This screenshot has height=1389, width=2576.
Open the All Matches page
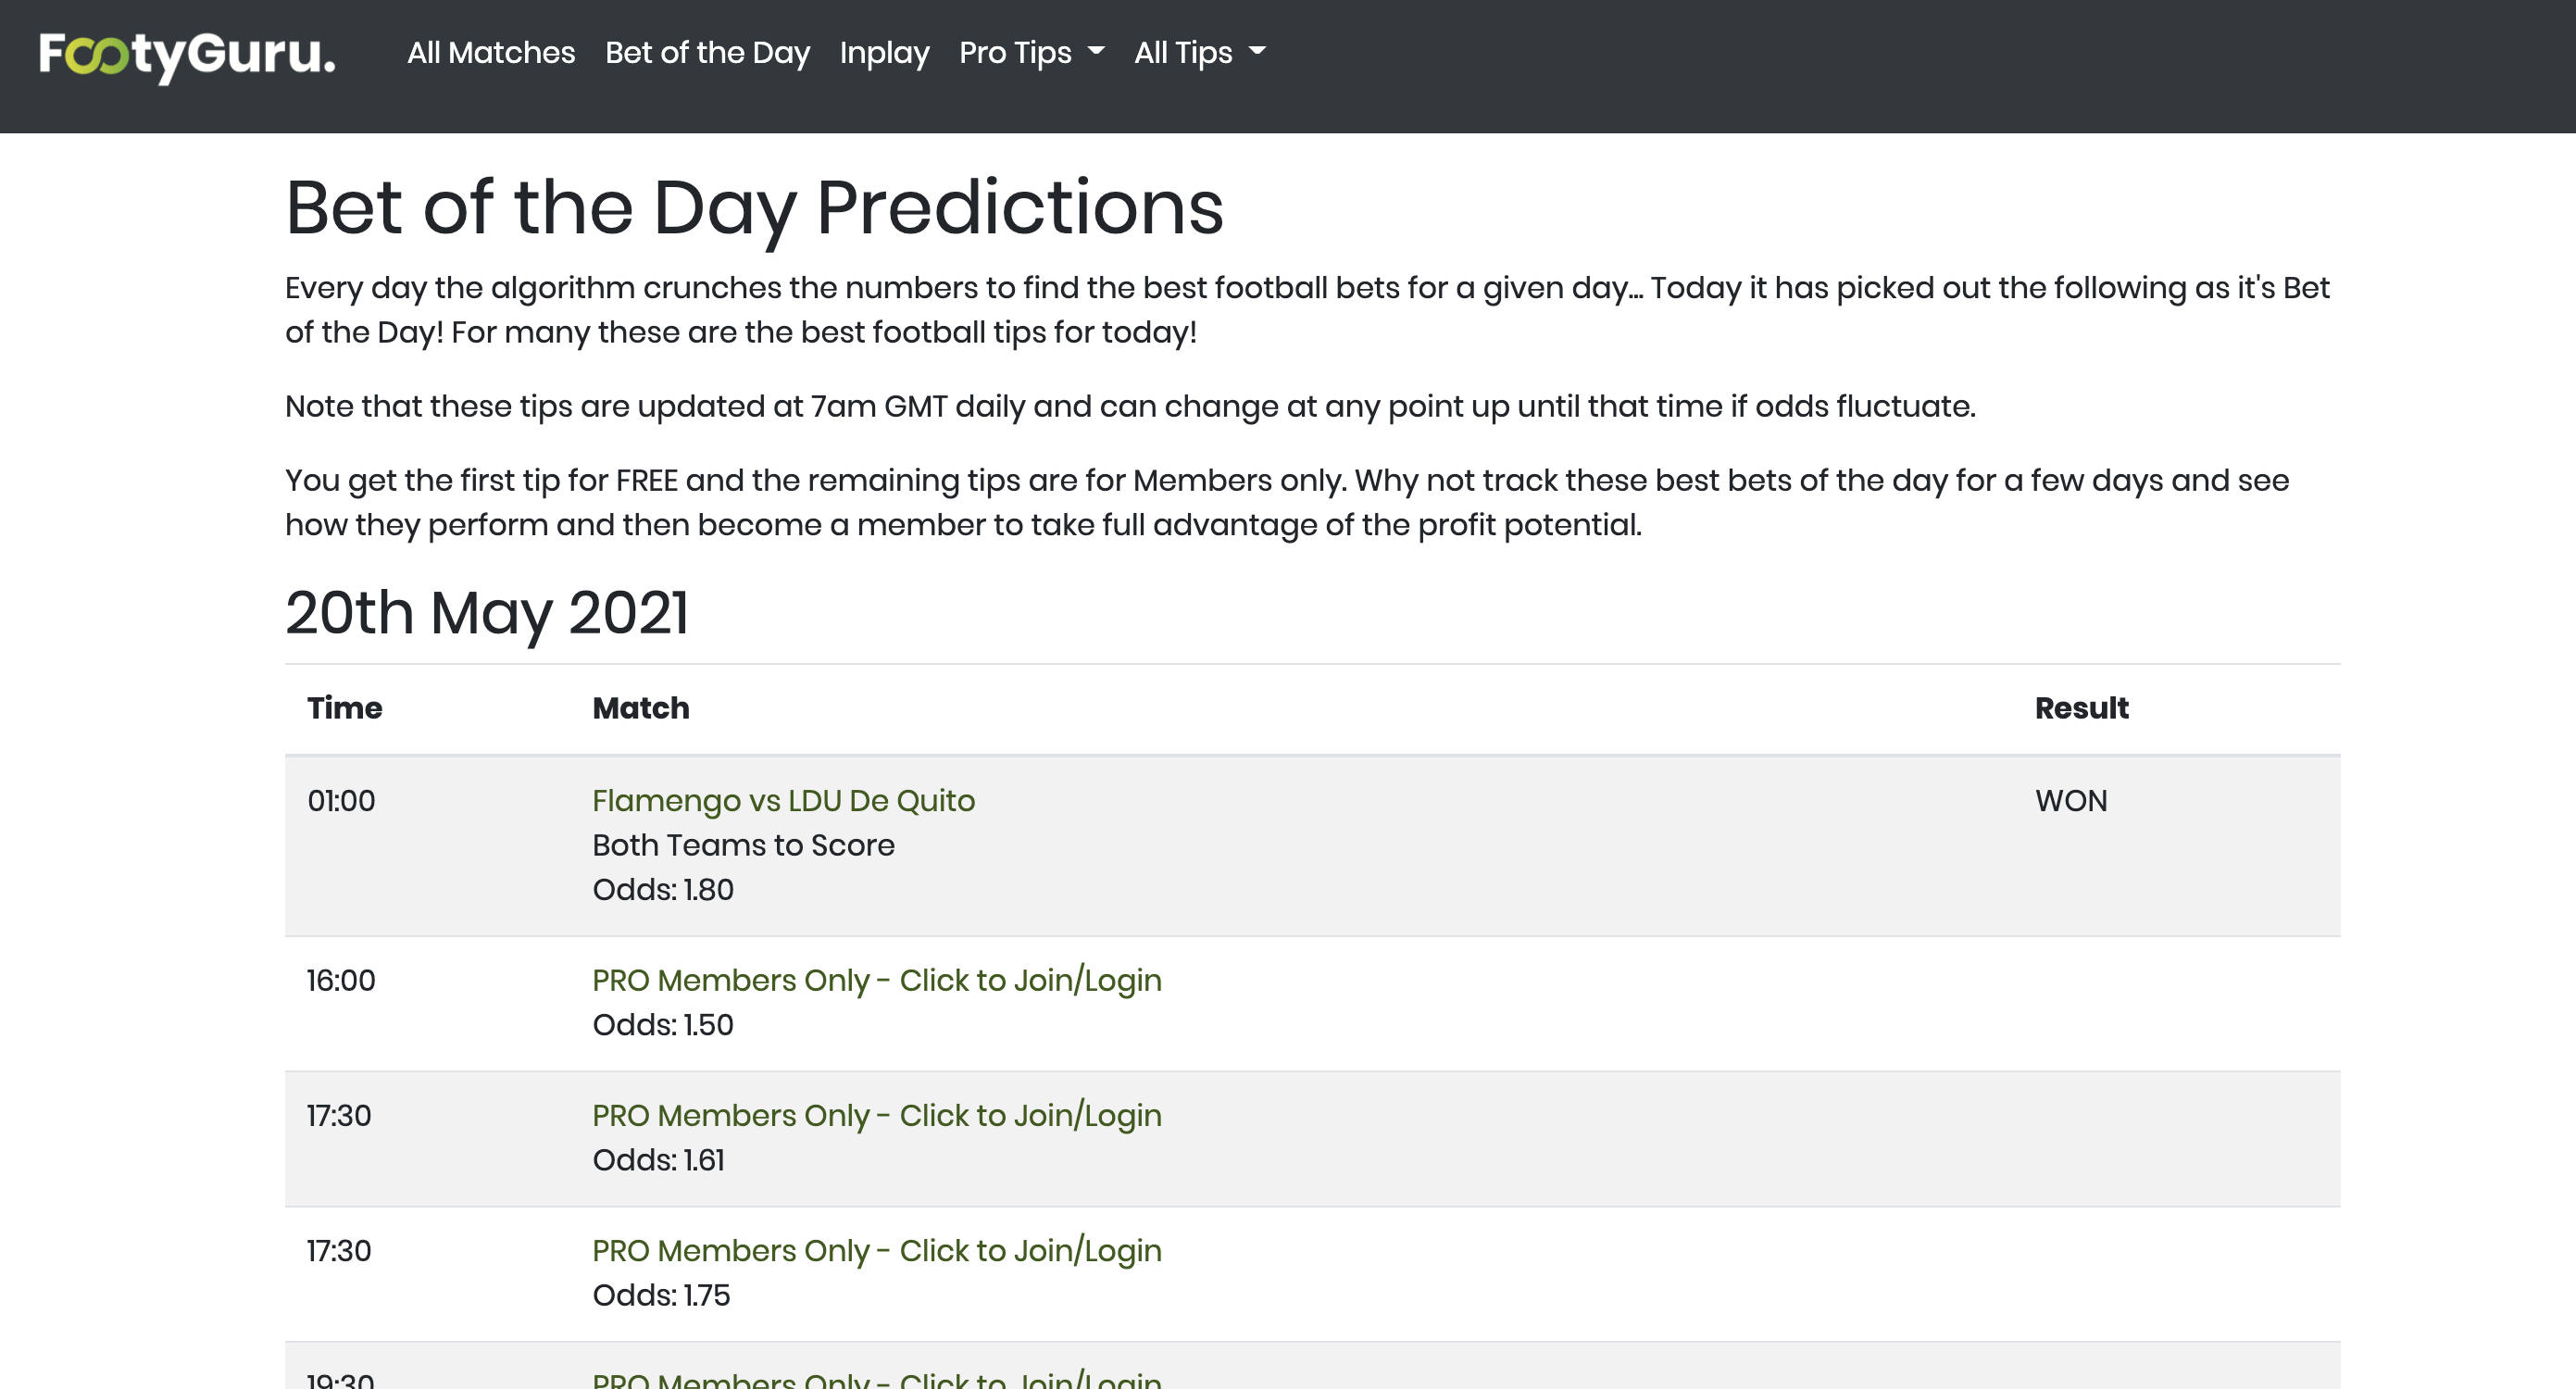point(491,52)
